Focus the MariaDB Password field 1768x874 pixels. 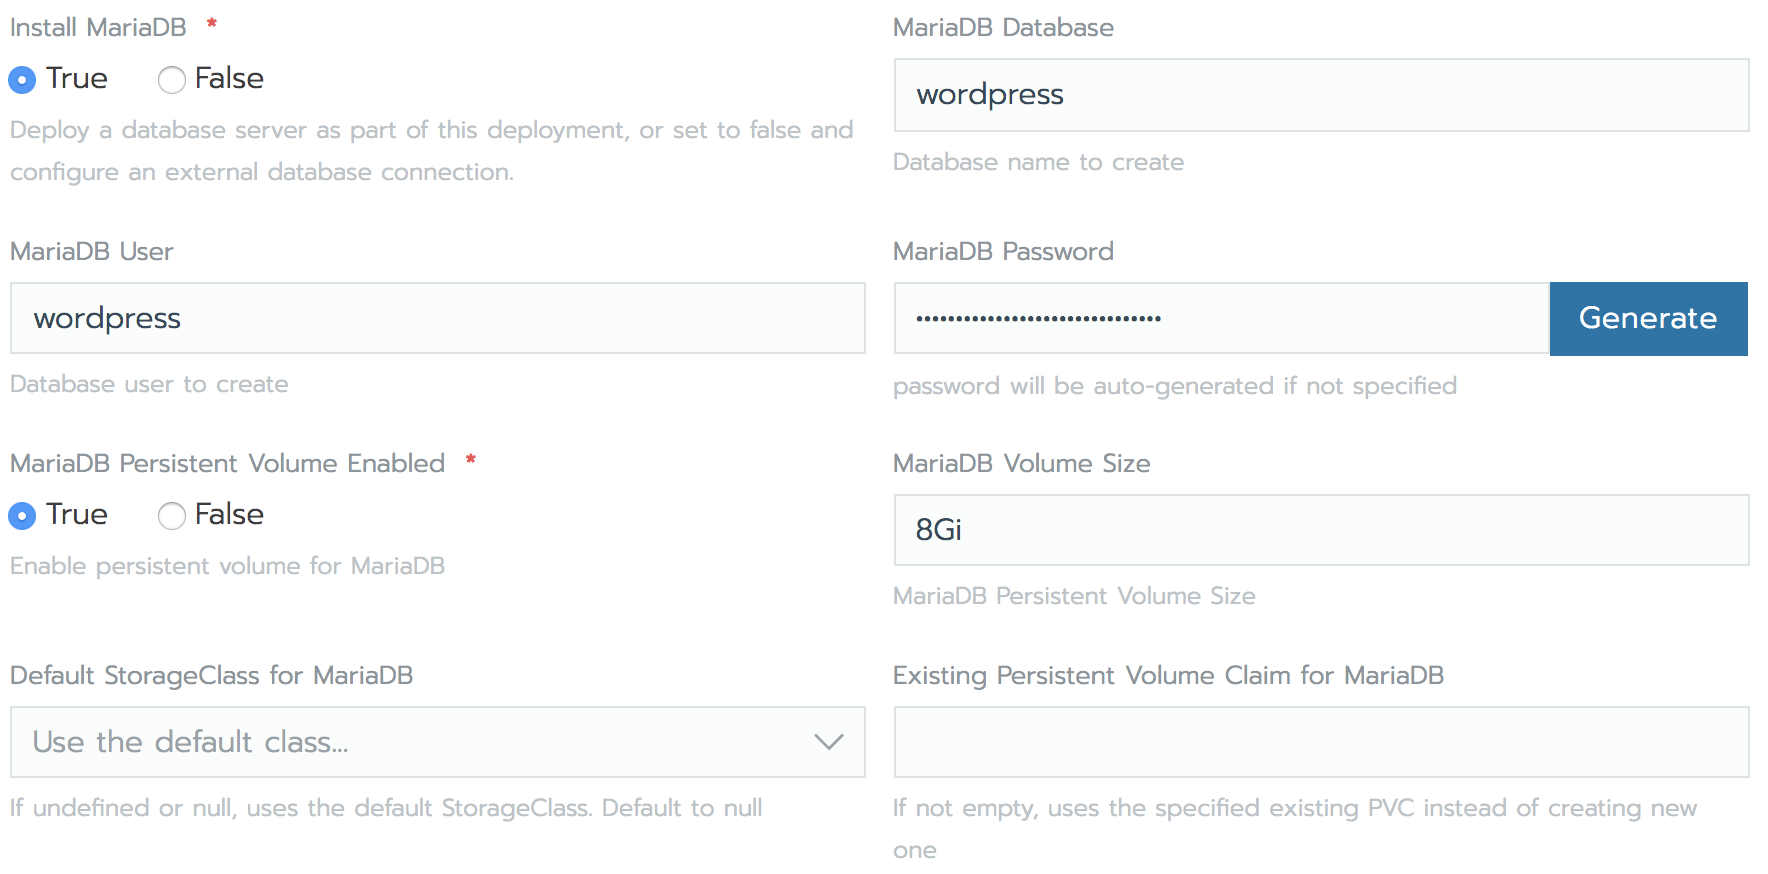point(1220,318)
